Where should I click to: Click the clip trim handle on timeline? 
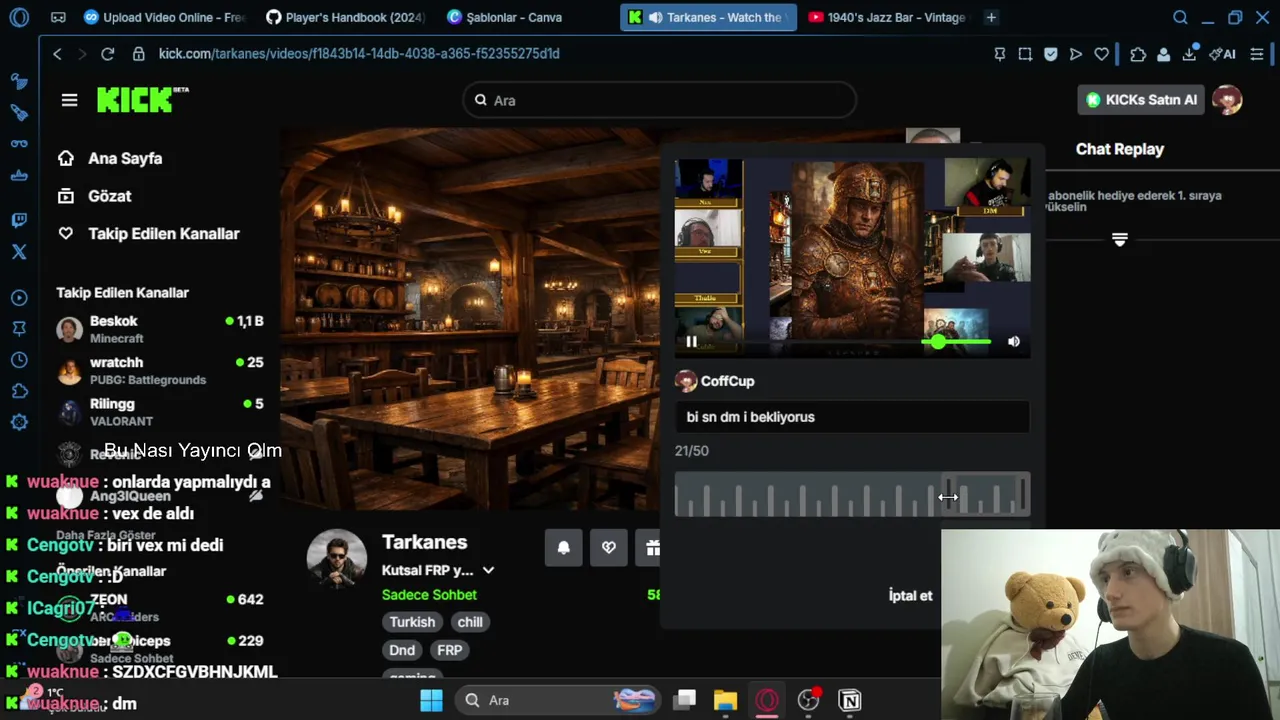click(947, 496)
